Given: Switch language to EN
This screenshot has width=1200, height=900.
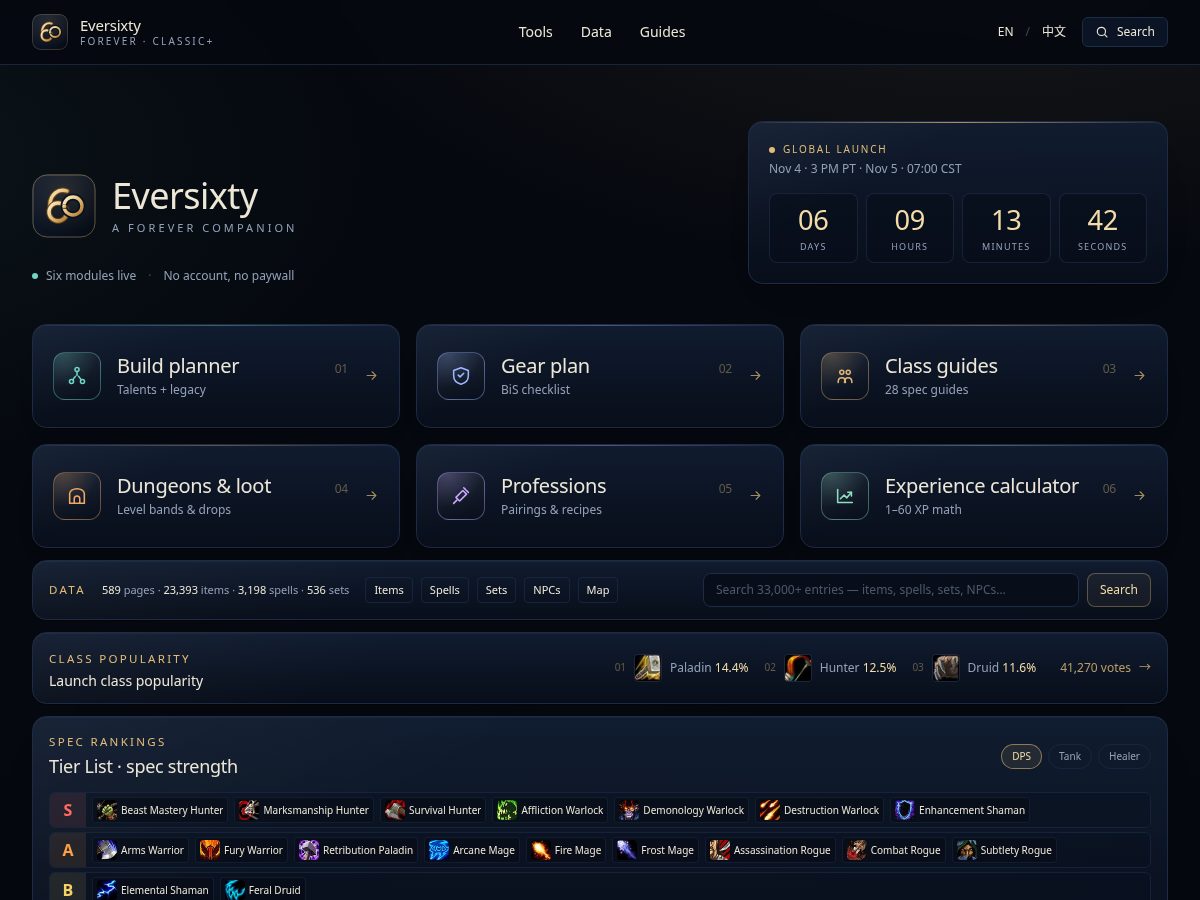Looking at the screenshot, I should point(1006,32).
